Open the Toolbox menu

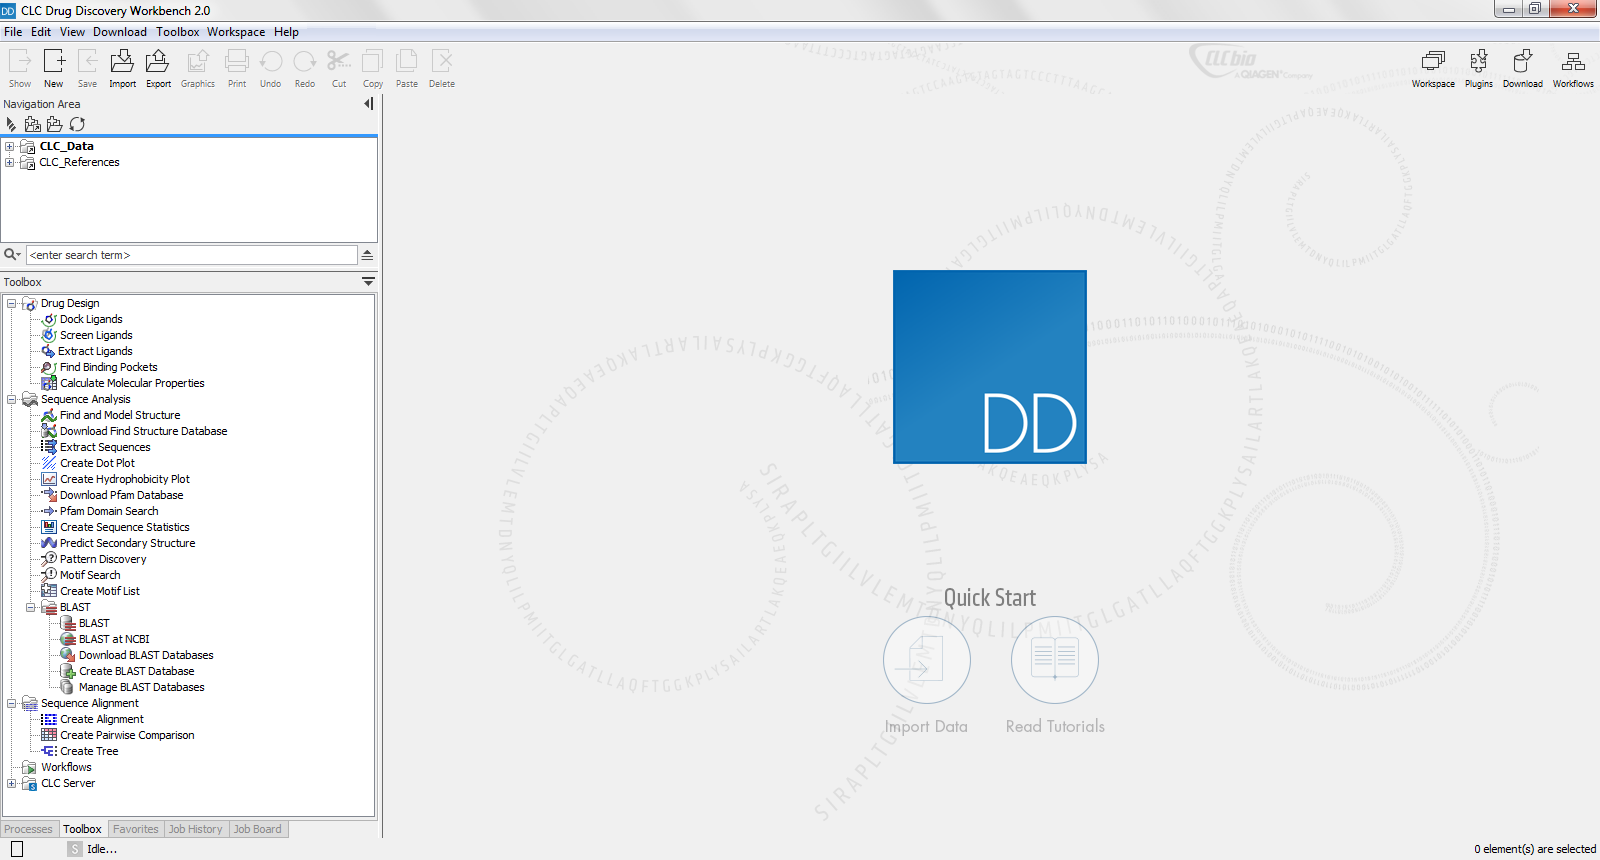coord(177,32)
